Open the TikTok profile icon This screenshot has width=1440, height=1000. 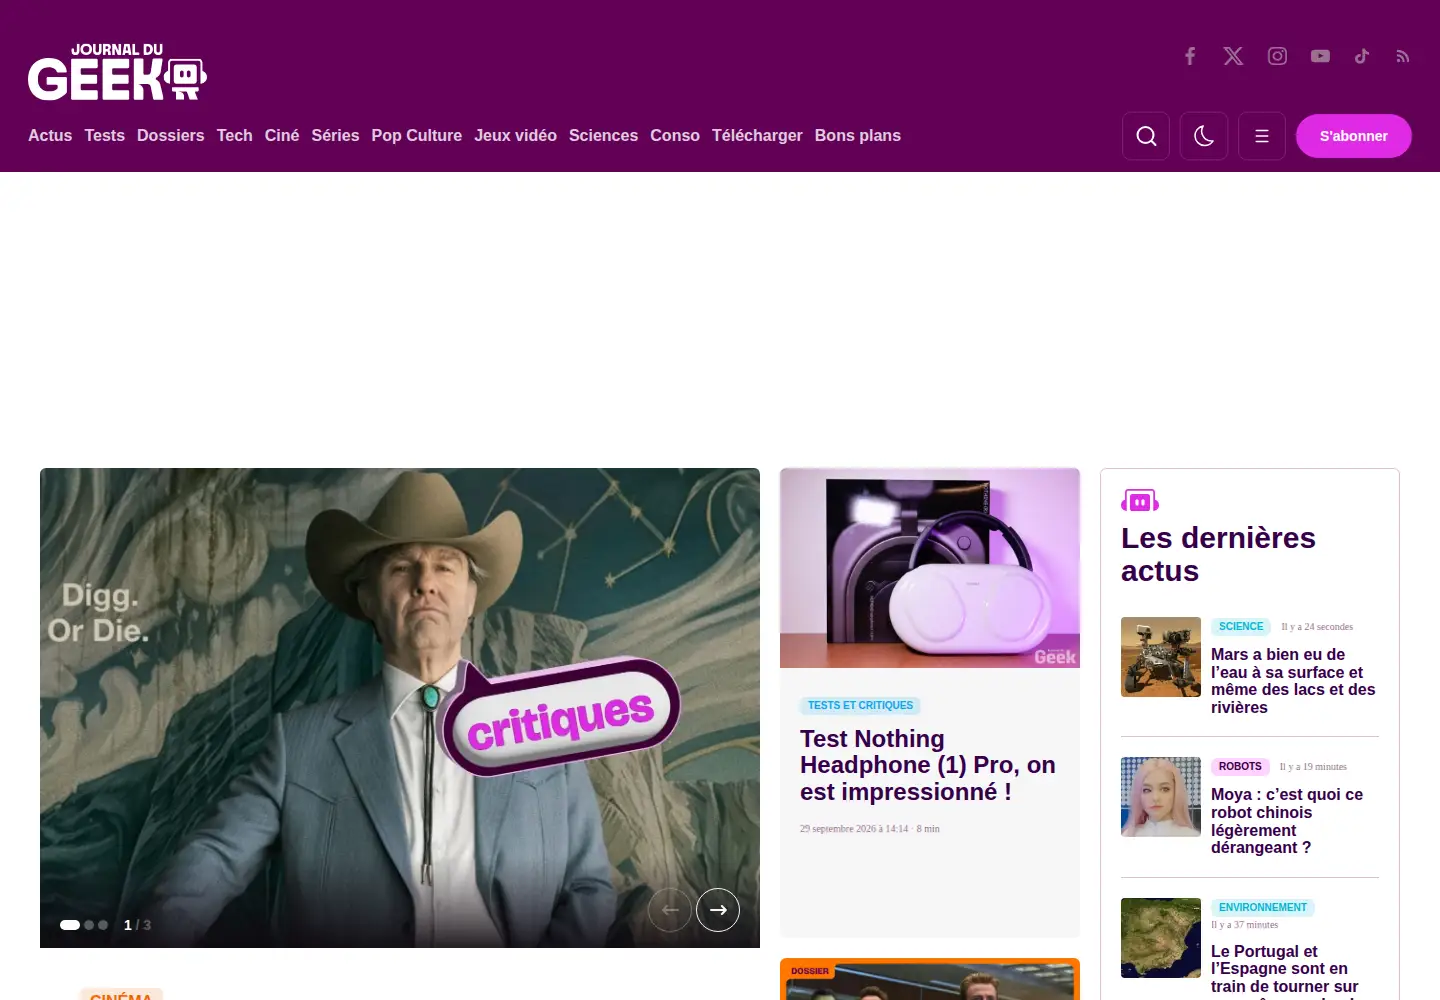[x=1362, y=56]
